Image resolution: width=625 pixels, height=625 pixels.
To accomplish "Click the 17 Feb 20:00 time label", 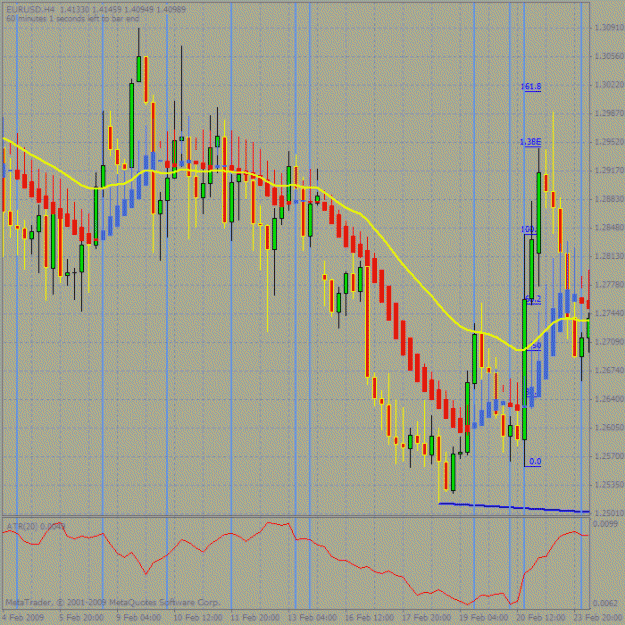I will [427, 617].
